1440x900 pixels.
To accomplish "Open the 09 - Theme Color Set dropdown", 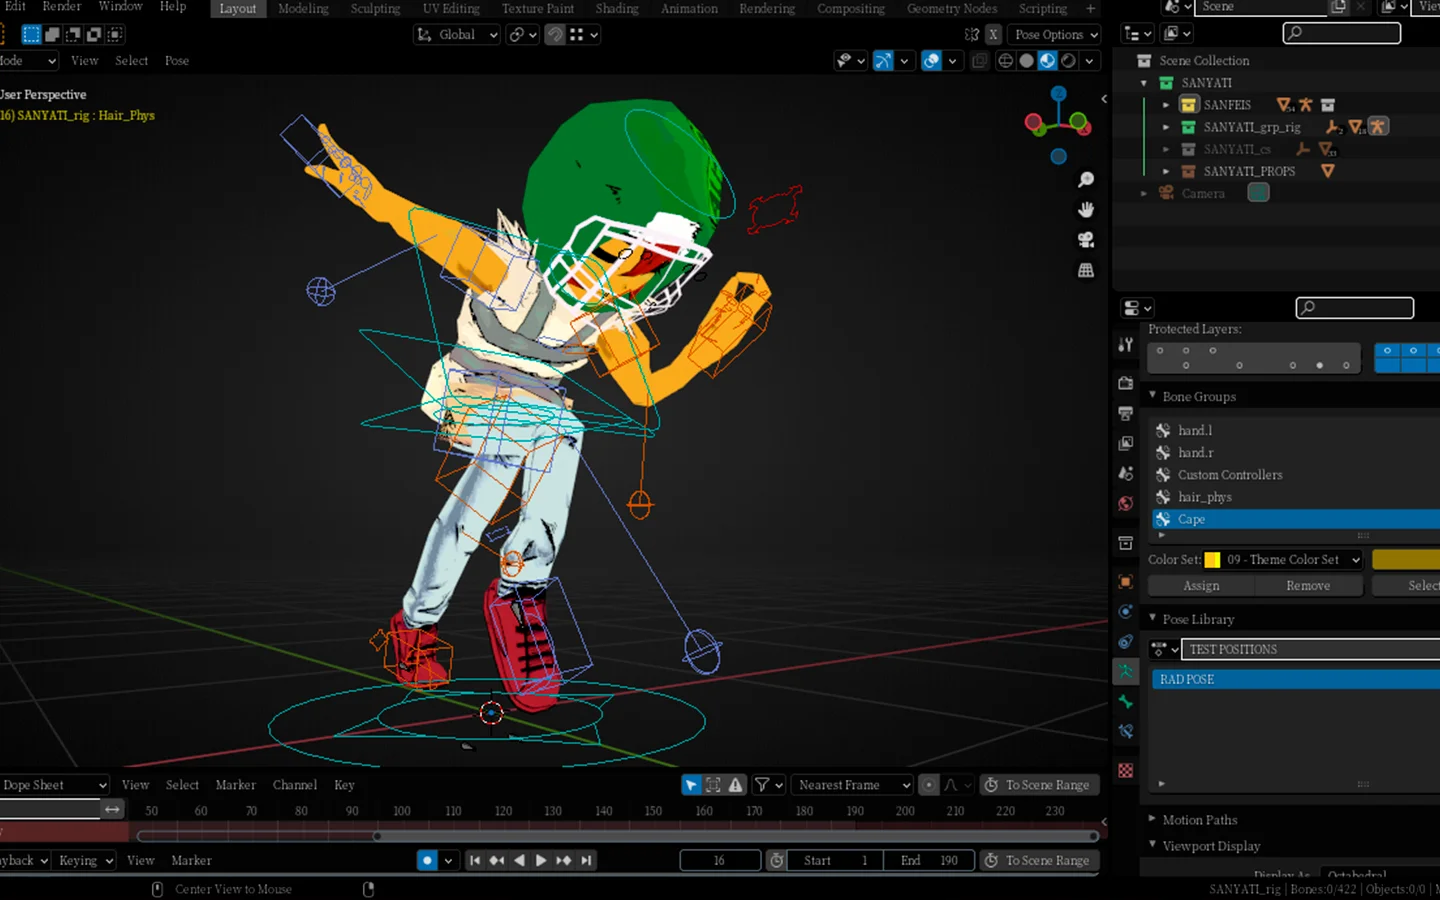I will [x=1283, y=560].
